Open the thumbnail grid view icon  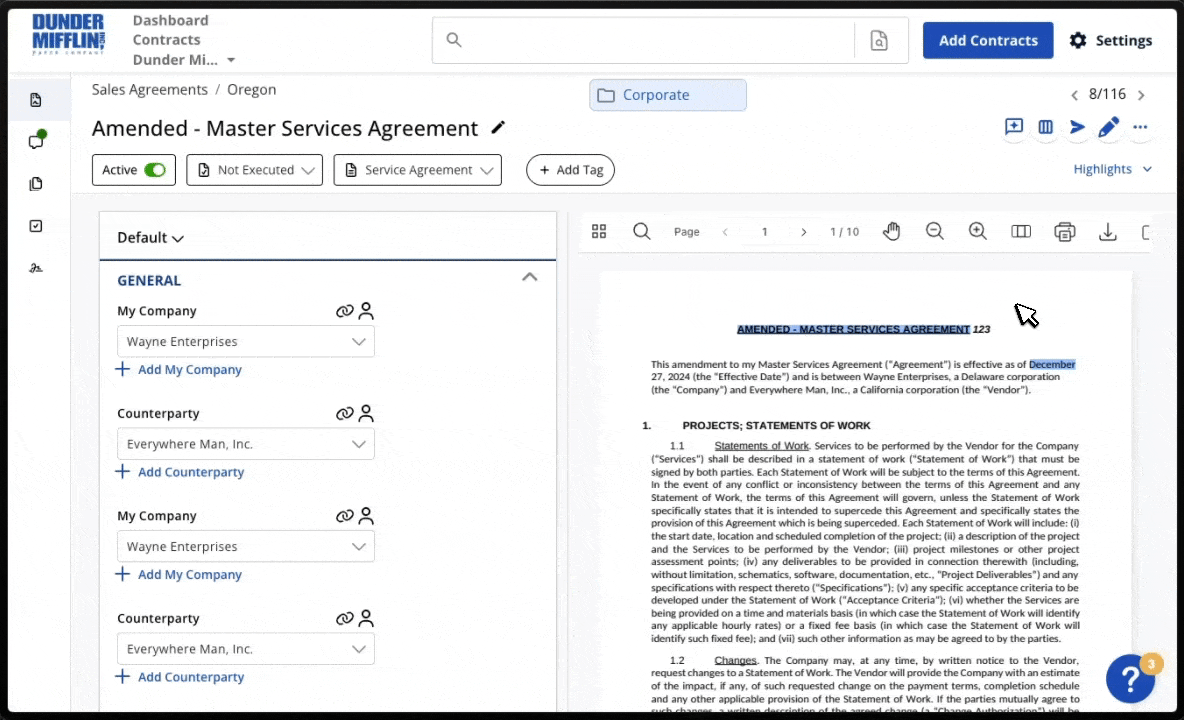[599, 232]
